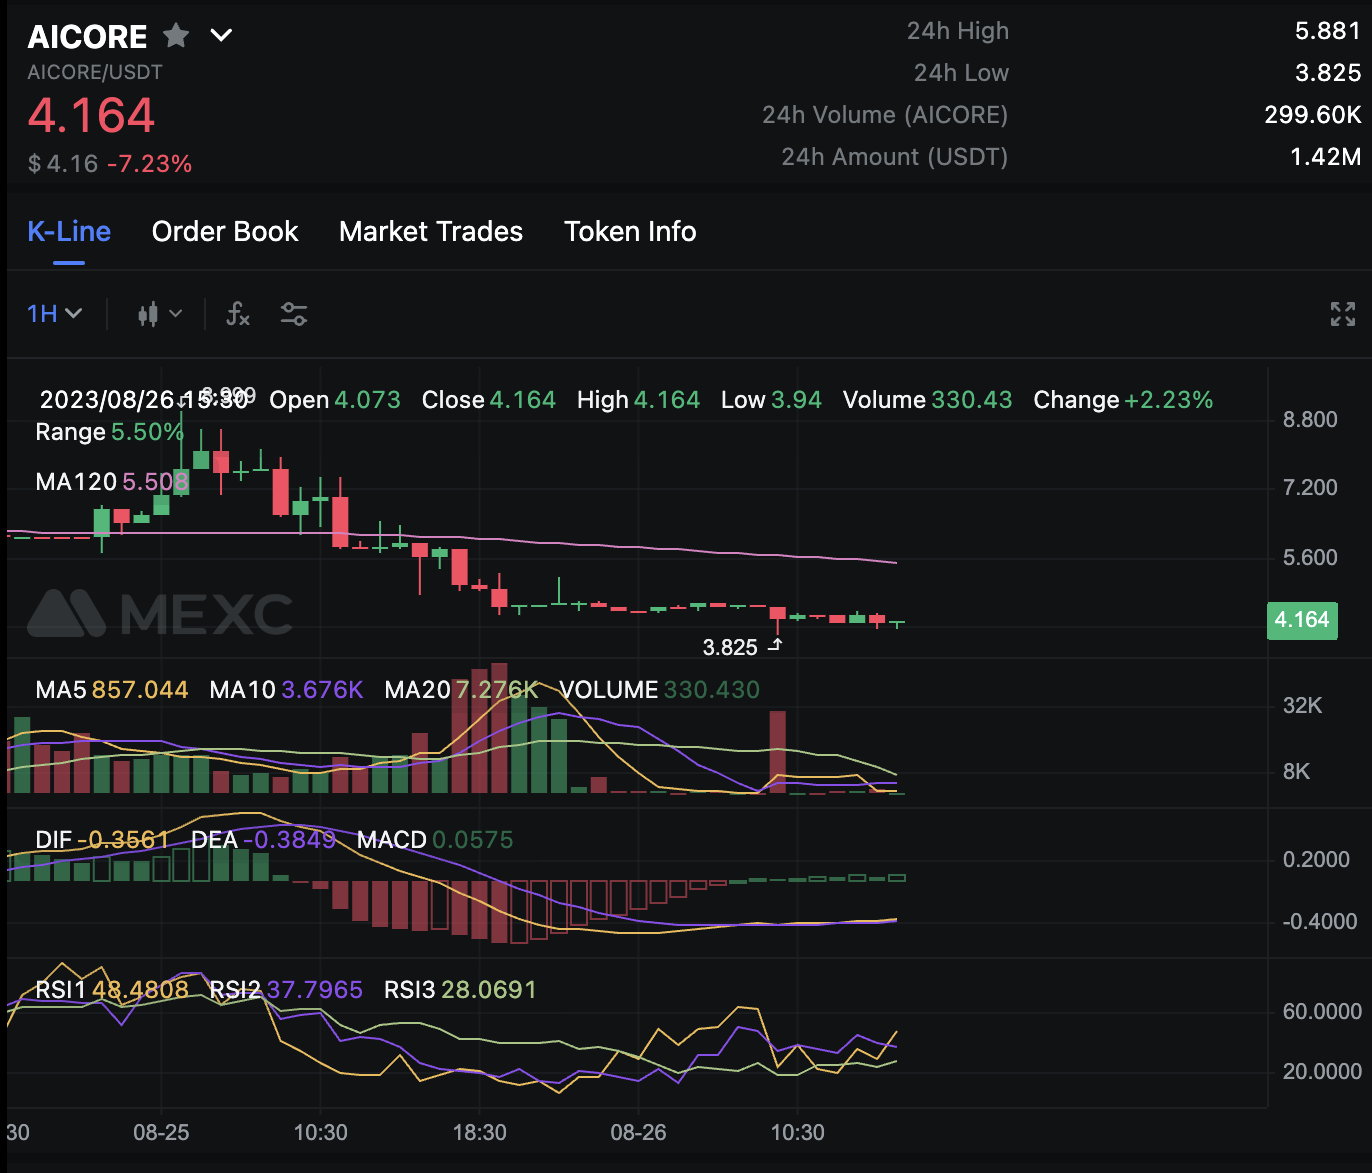Image resolution: width=1372 pixels, height=1173 pixels.
Task: Click the DEA -0.3849 label
Action: (x=264, y=840)
